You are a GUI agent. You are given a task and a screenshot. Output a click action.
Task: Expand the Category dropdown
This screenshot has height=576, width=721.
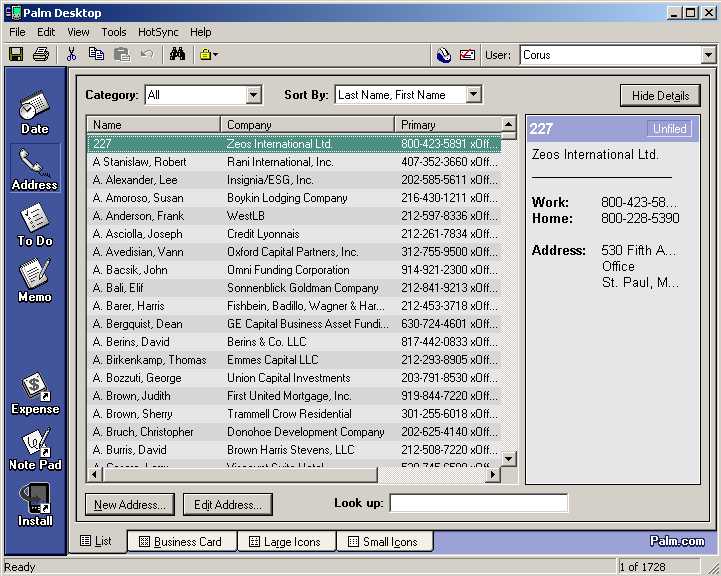(253, 95)
